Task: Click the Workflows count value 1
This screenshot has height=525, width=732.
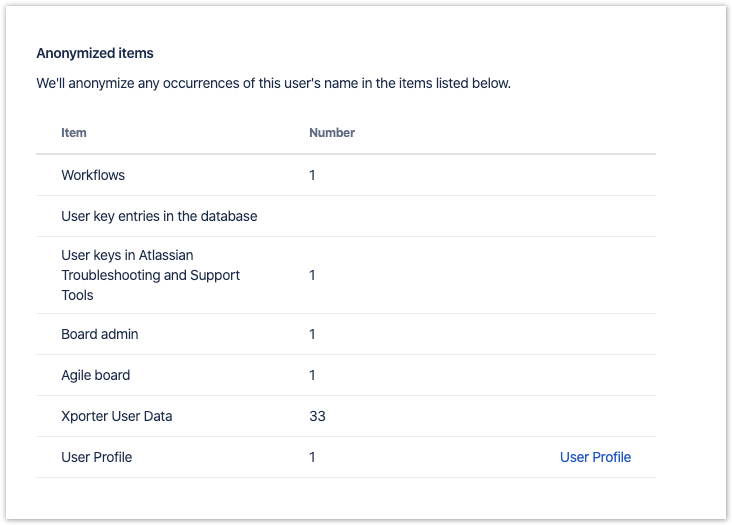Action: tap(313, 175)
